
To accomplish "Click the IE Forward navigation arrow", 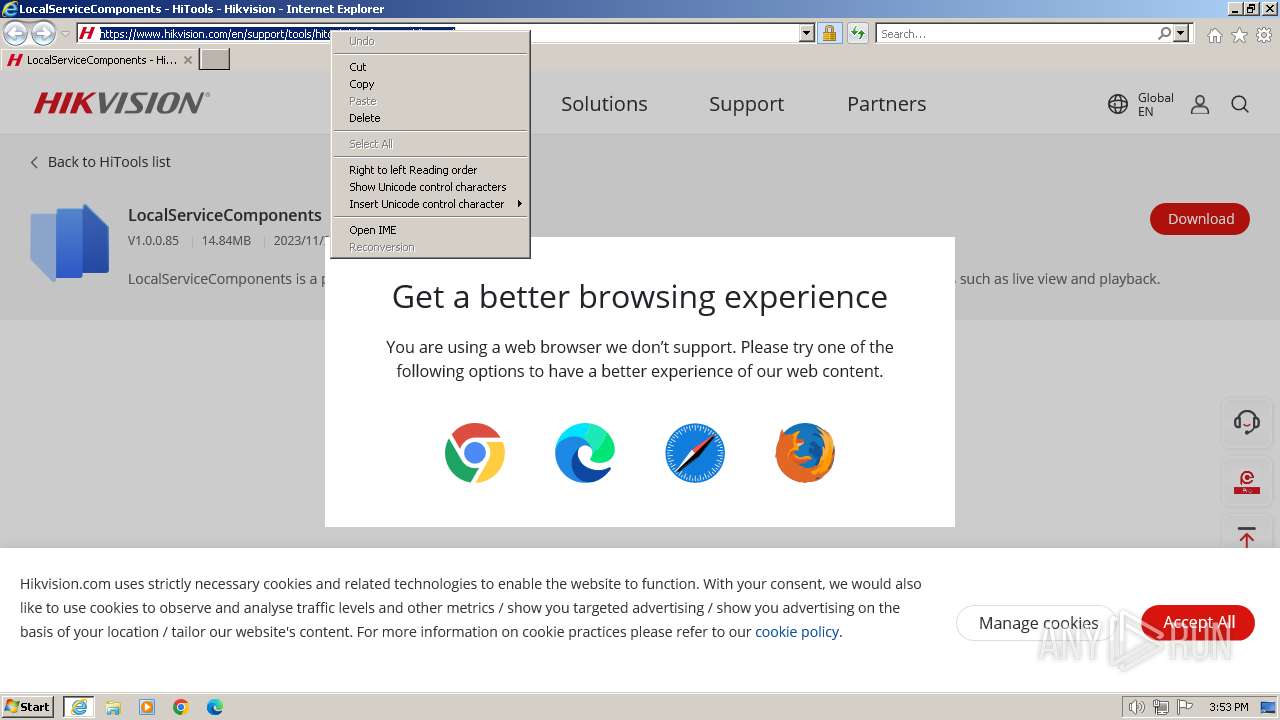I will [x=43, y=33].
